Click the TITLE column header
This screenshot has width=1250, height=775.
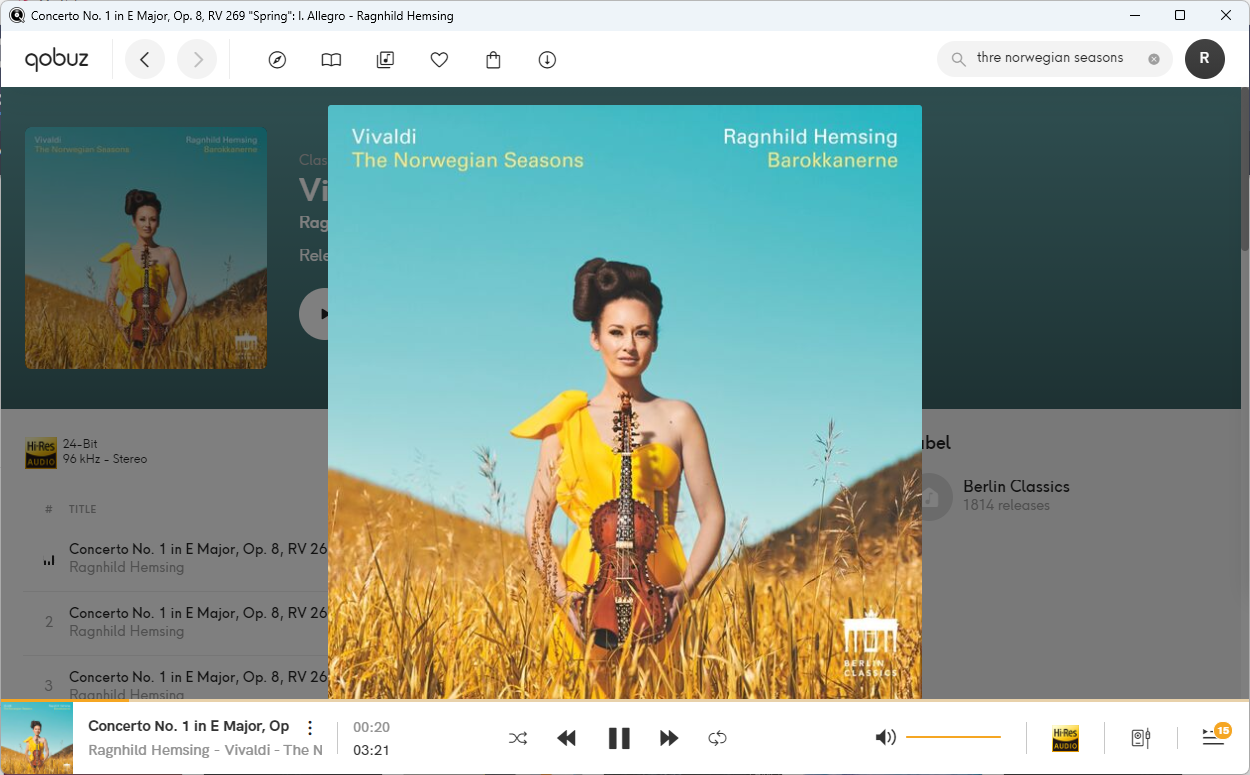(82, 509)
